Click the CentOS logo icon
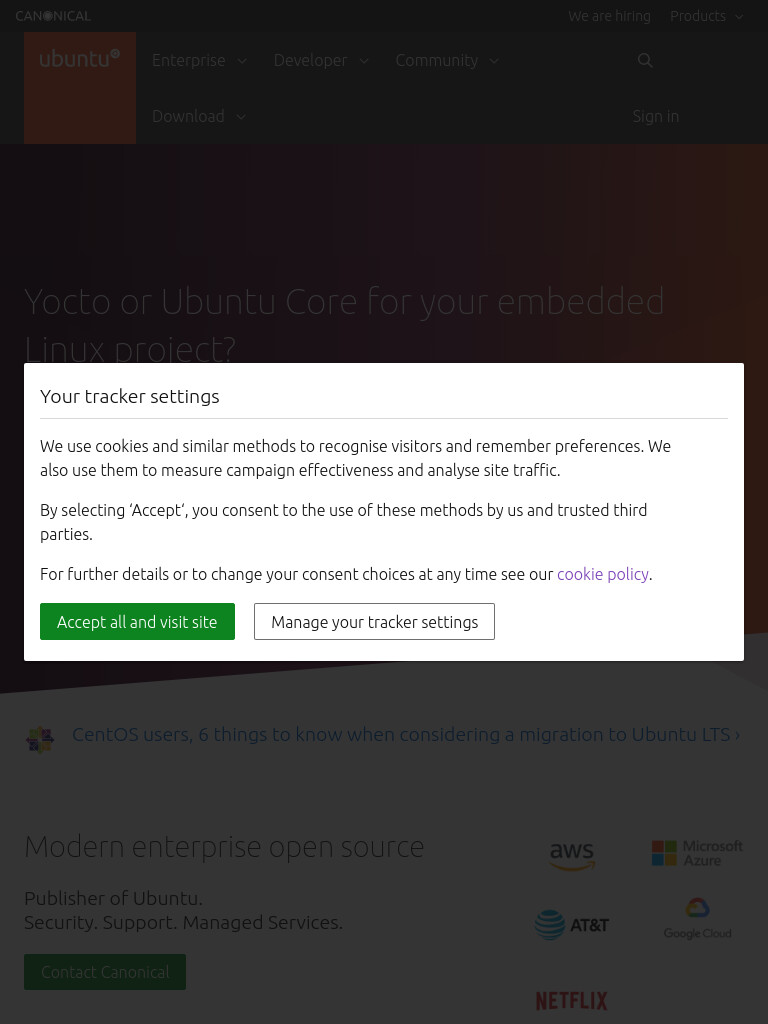Viewport: 768px width, 1024px height. pos(40,739)
